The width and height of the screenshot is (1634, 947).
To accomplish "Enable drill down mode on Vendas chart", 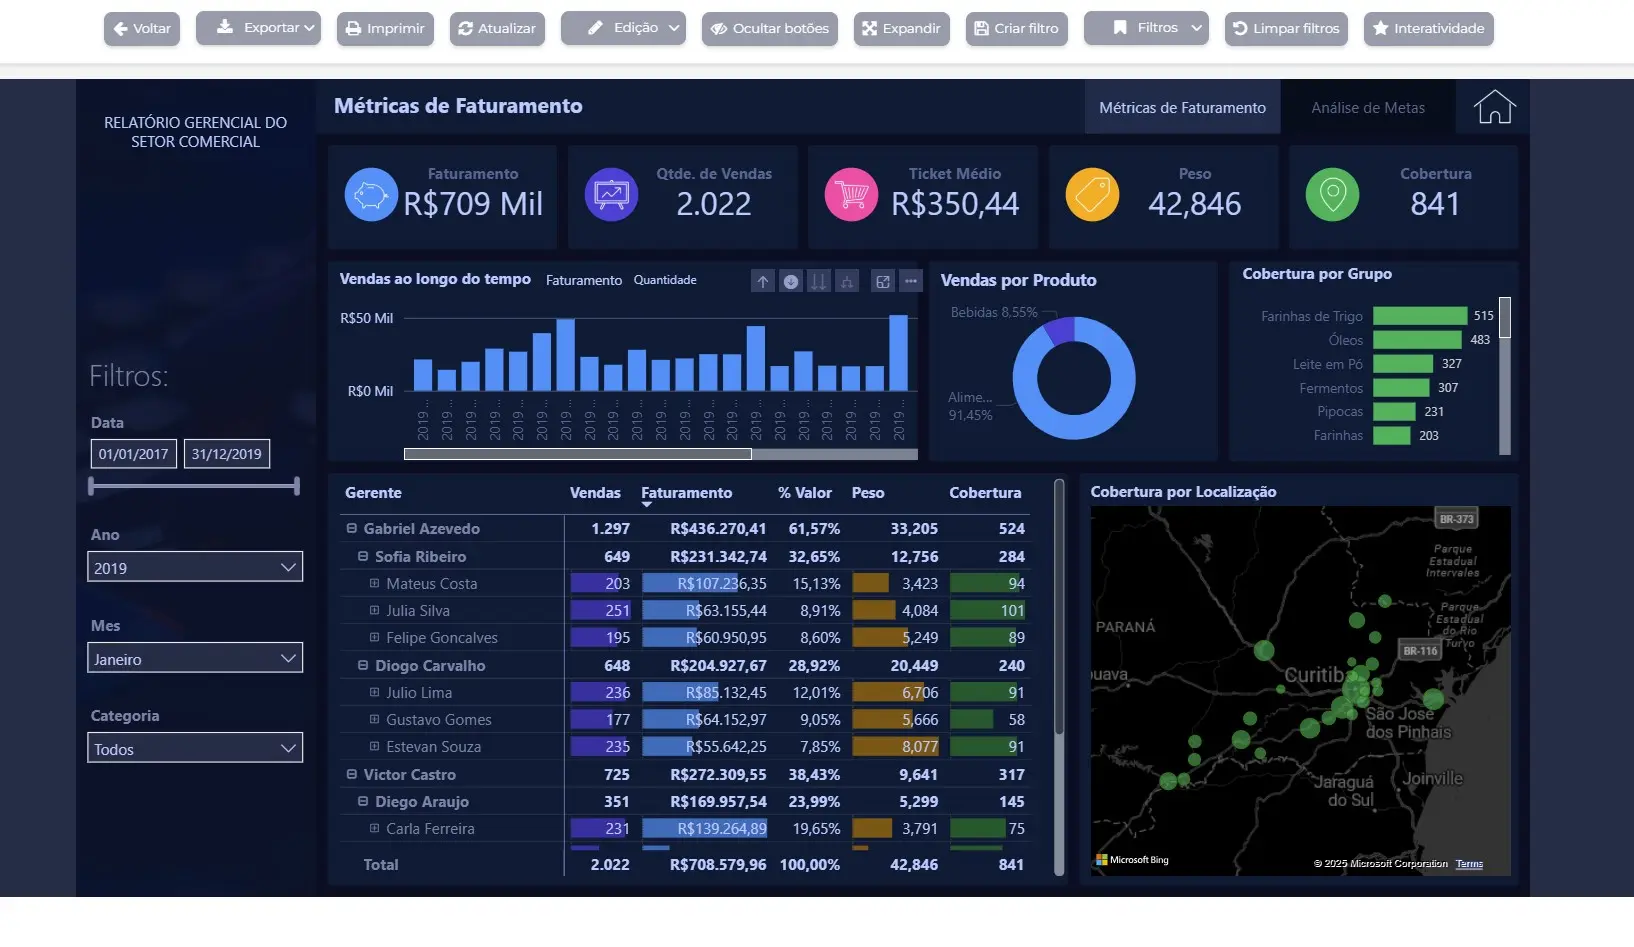I will pyautogui.click(x=791, y=281).
